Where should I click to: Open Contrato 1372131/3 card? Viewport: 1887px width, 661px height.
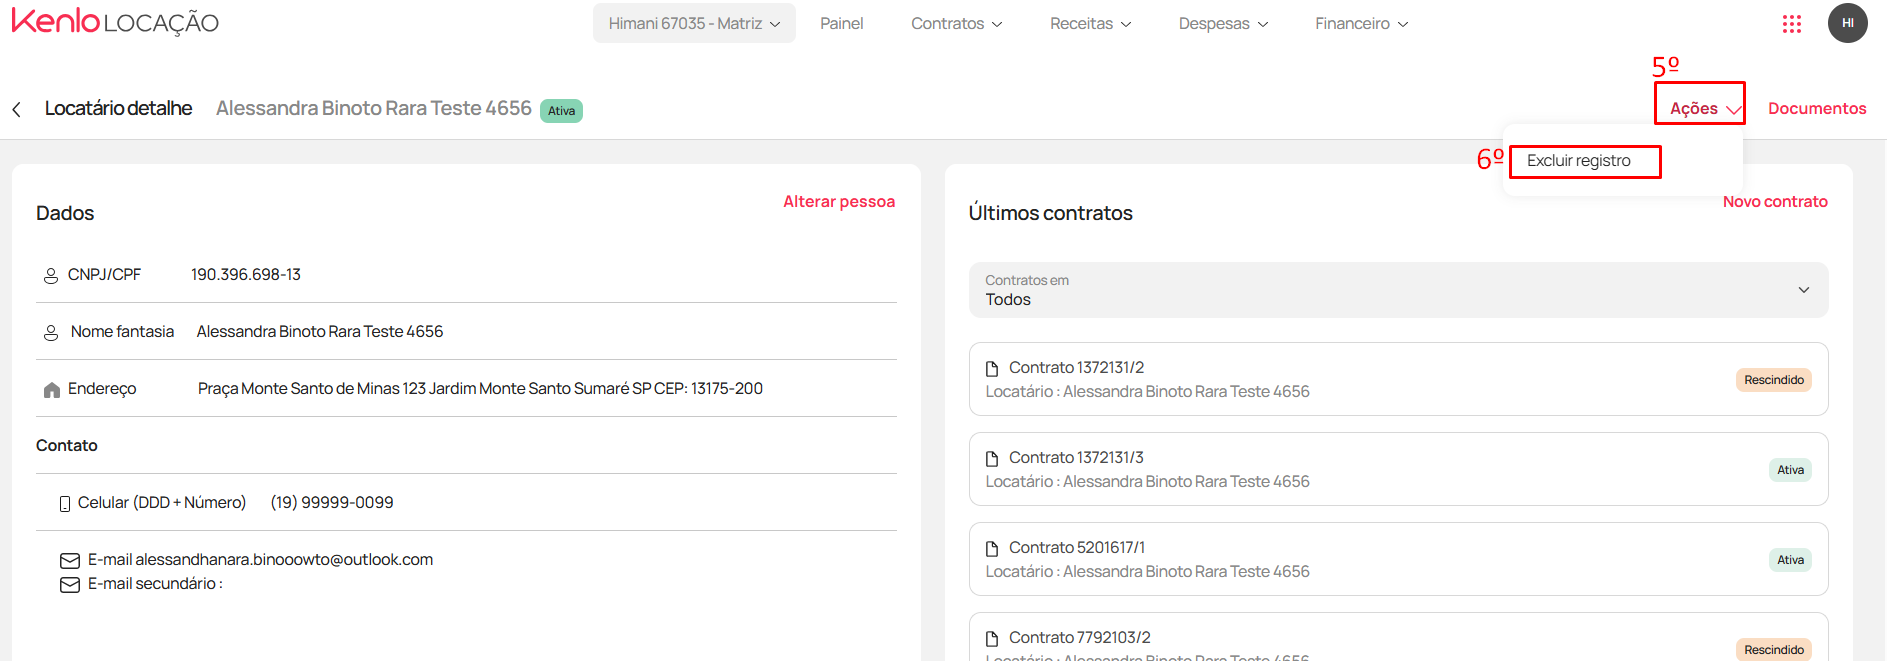click(x=1398, y=469)
